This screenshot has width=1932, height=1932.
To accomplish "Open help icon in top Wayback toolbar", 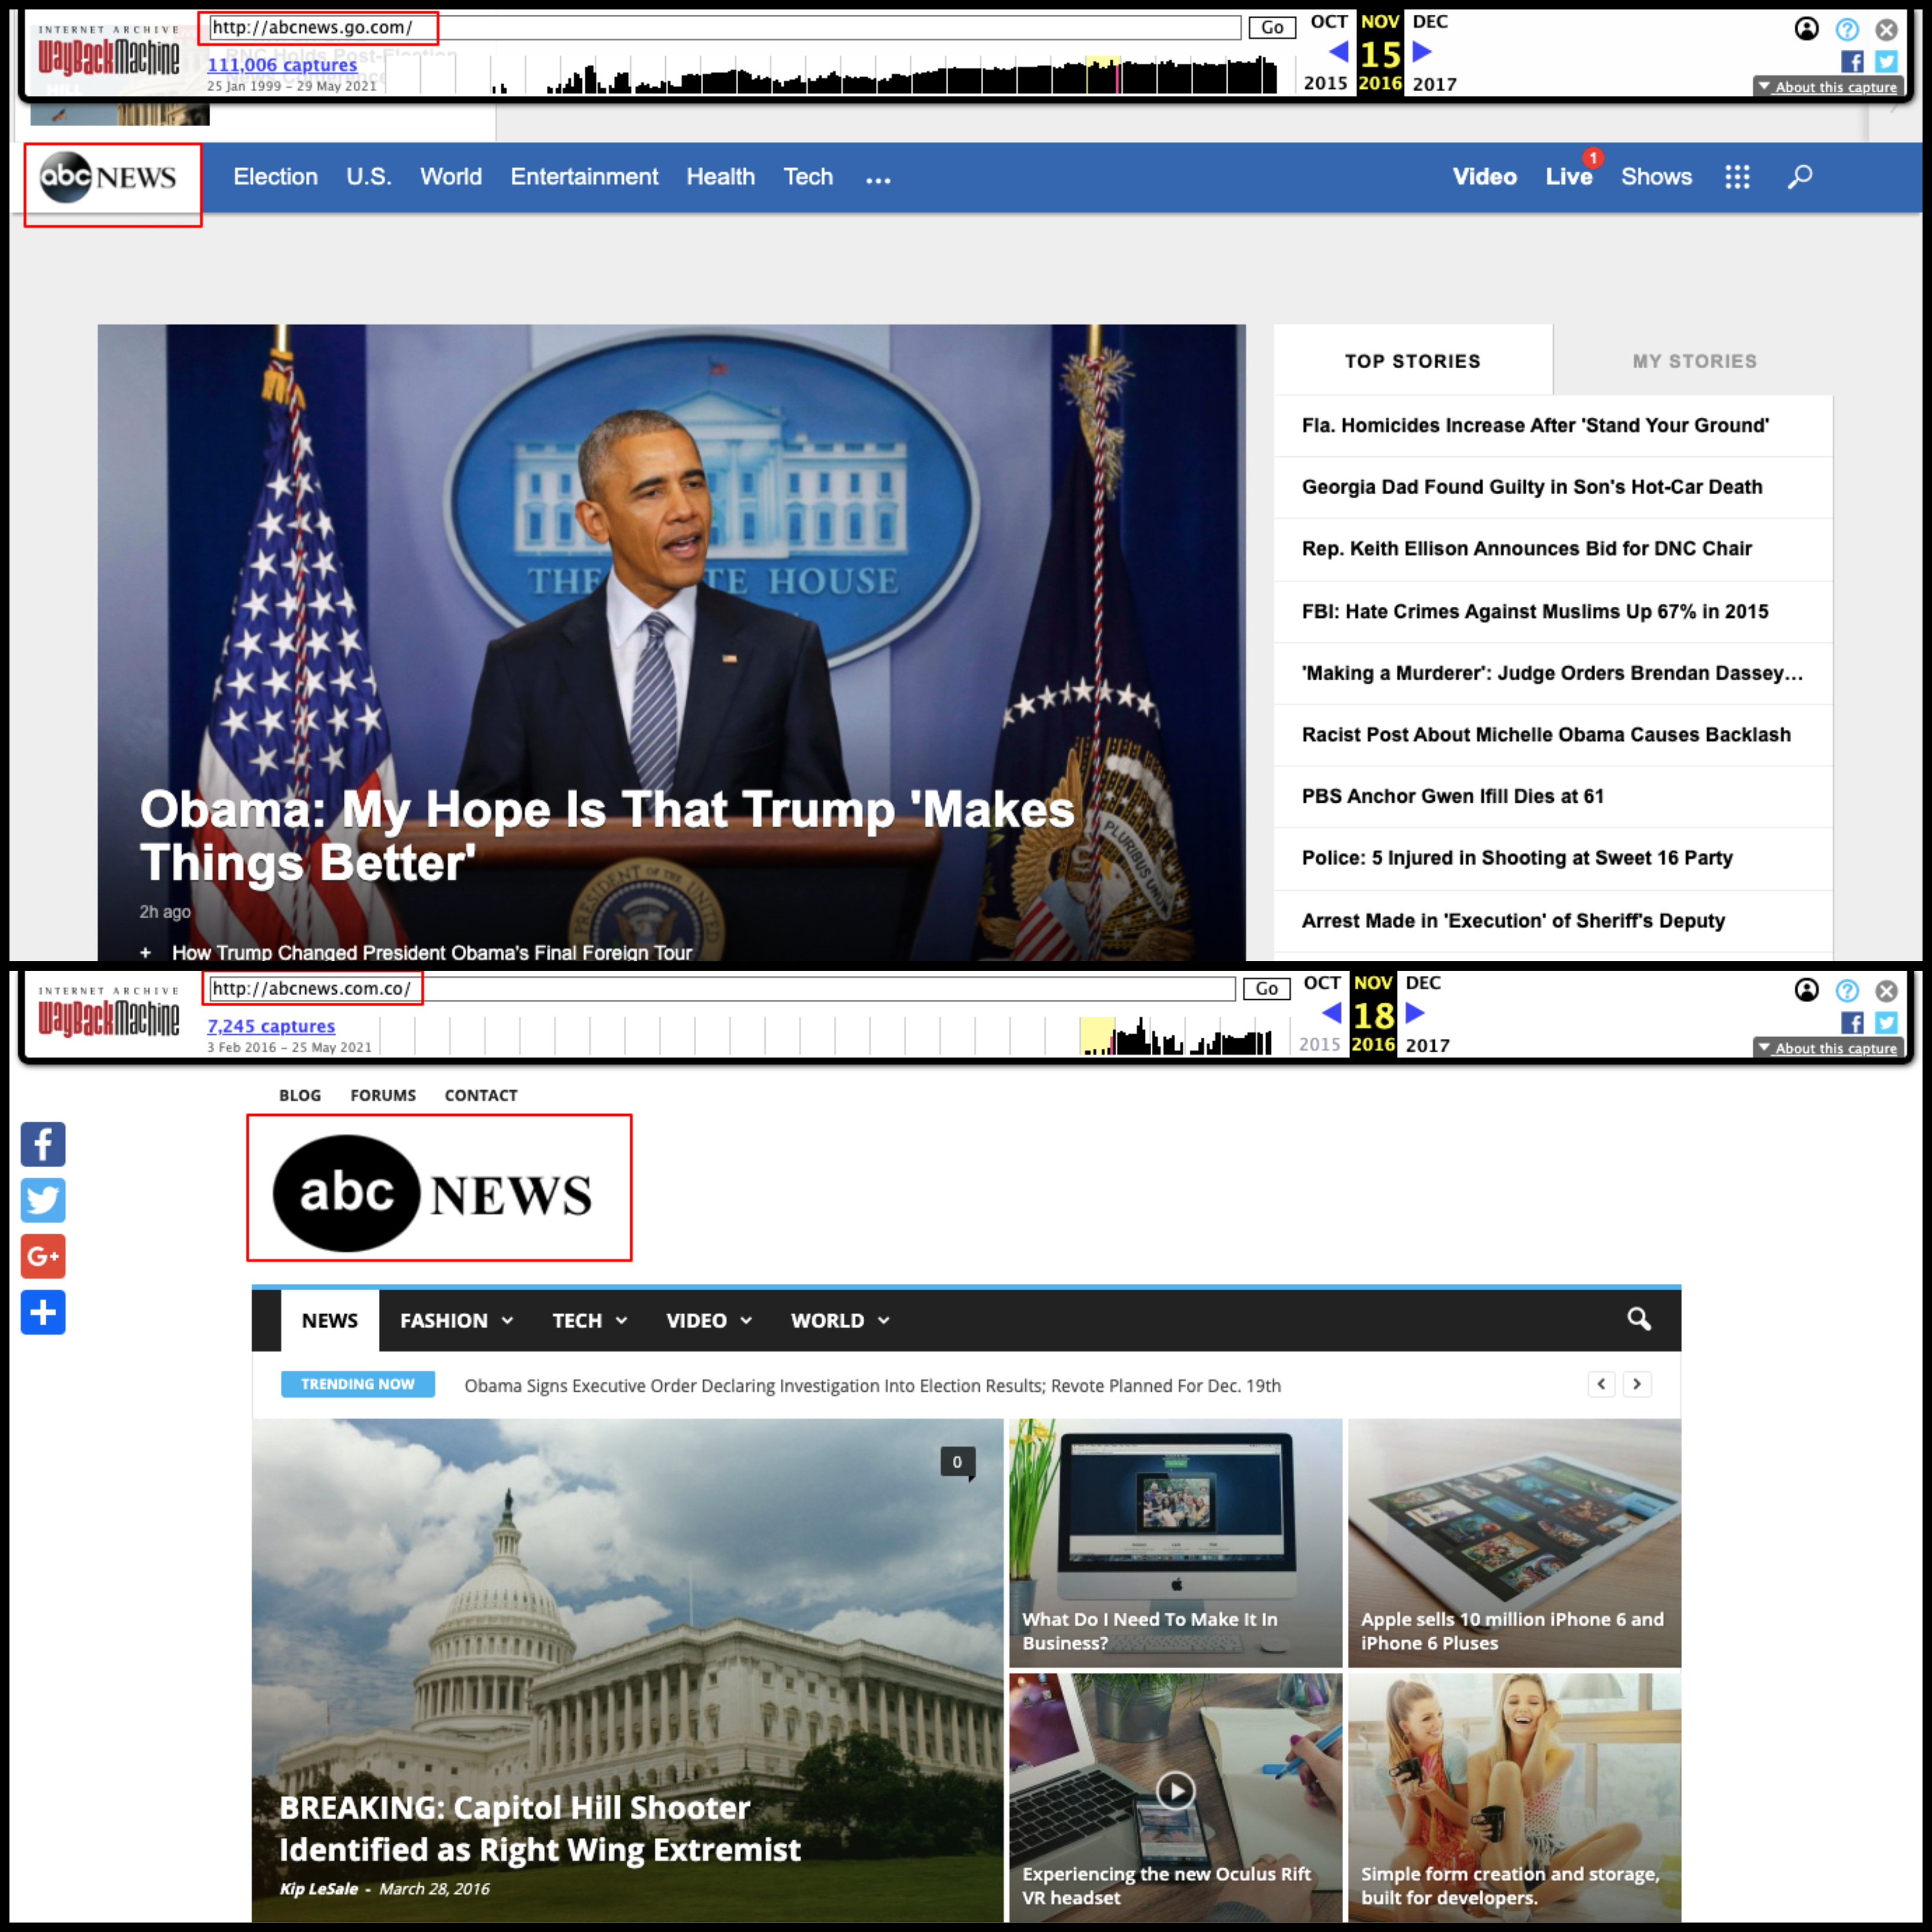I will tap(1847, 29).
